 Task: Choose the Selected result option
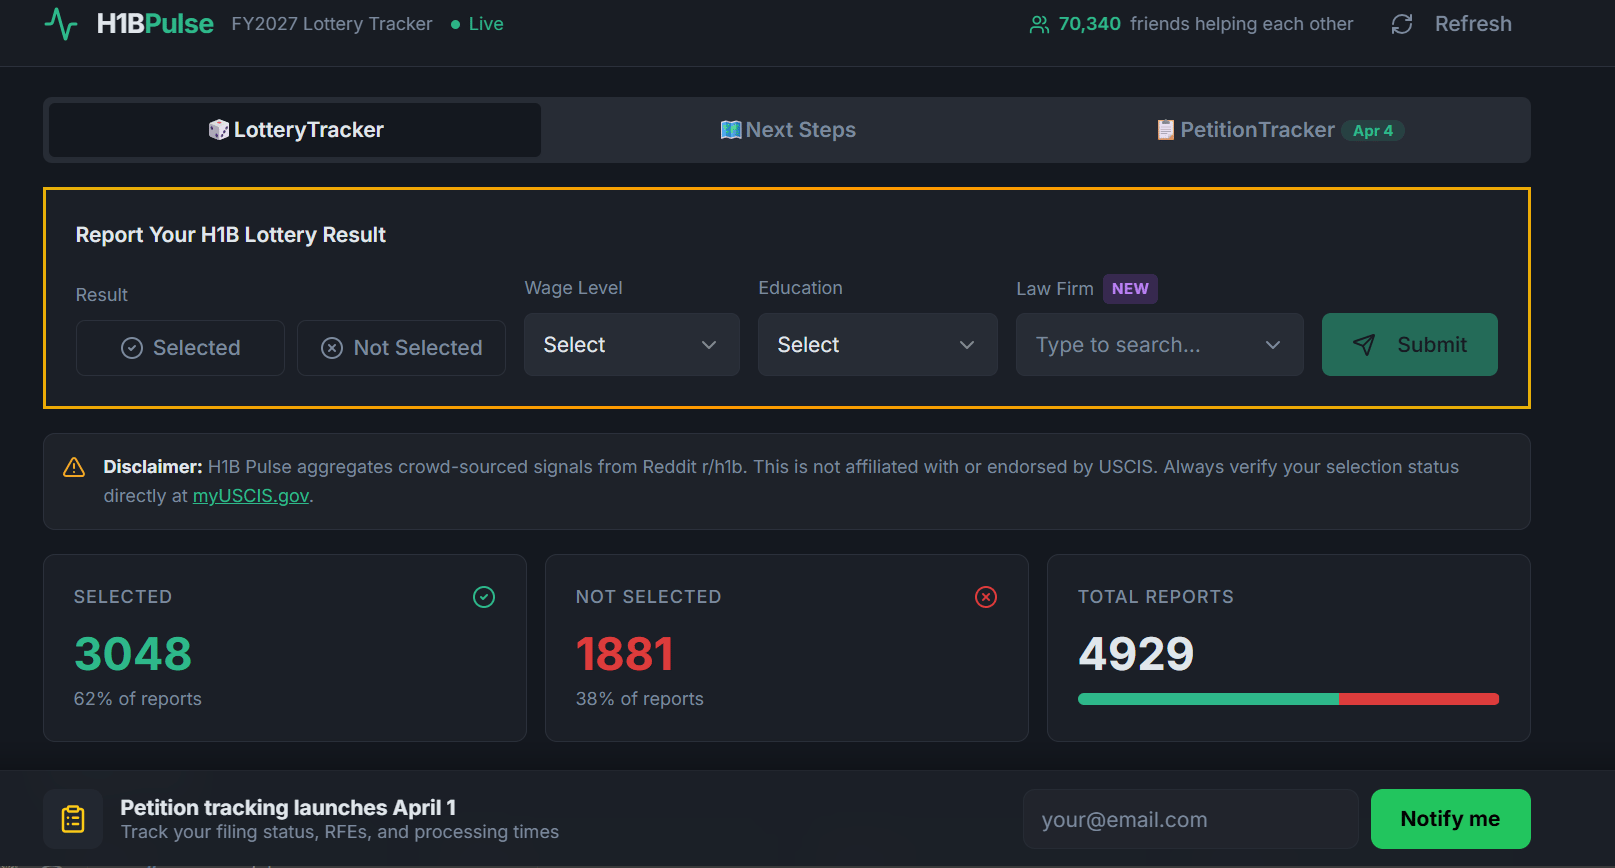tap(180, 348)
